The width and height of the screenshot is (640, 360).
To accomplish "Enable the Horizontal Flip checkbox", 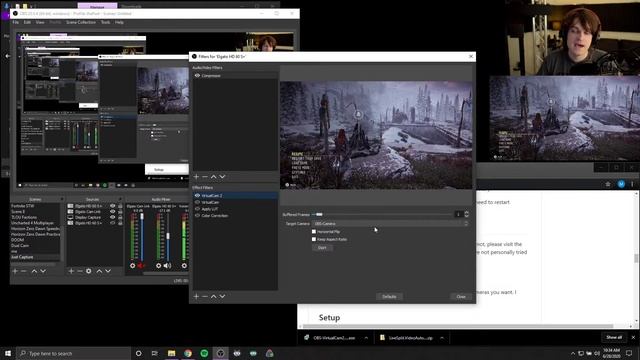I will (x=314, y=231).
